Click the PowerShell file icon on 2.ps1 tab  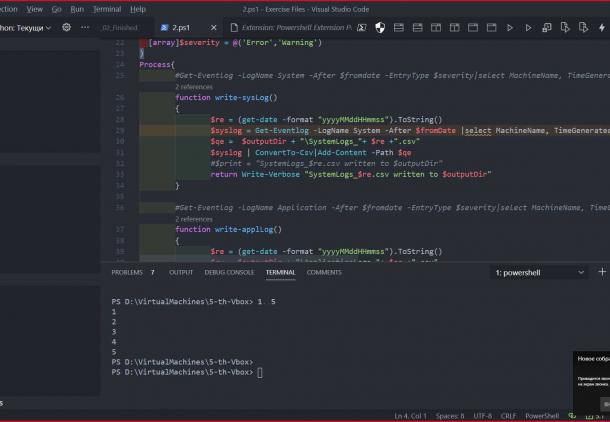164,28
